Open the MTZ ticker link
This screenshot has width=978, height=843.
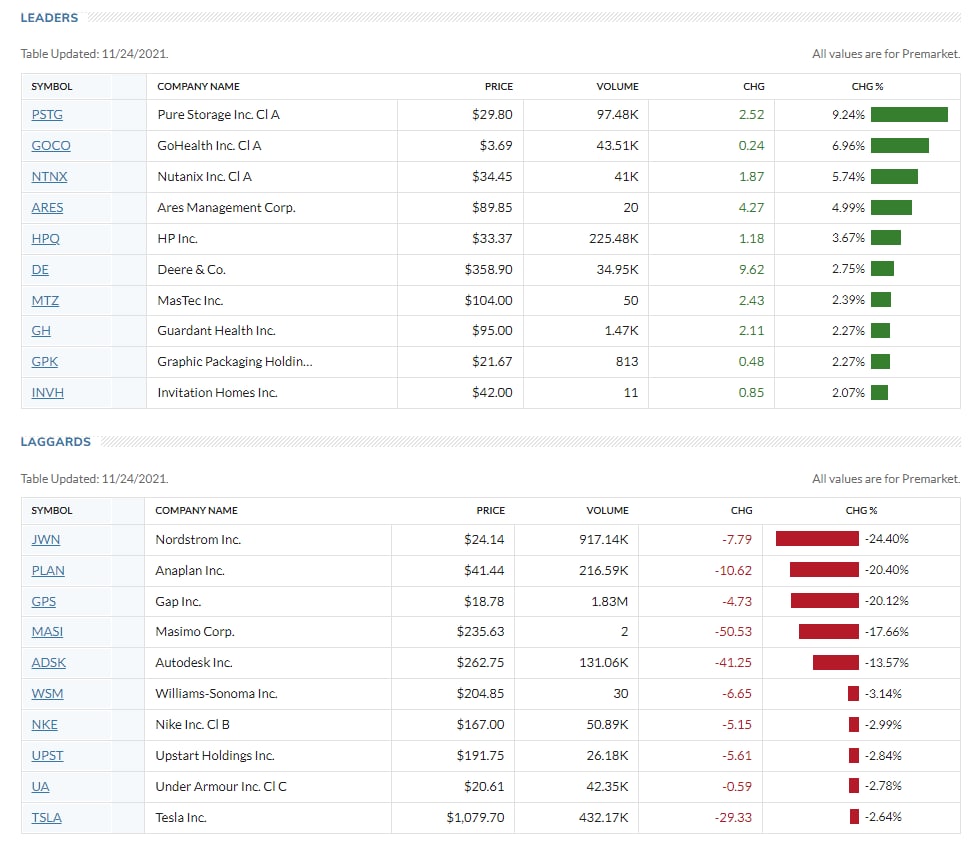pyautogui.click(x=45, y=301)
